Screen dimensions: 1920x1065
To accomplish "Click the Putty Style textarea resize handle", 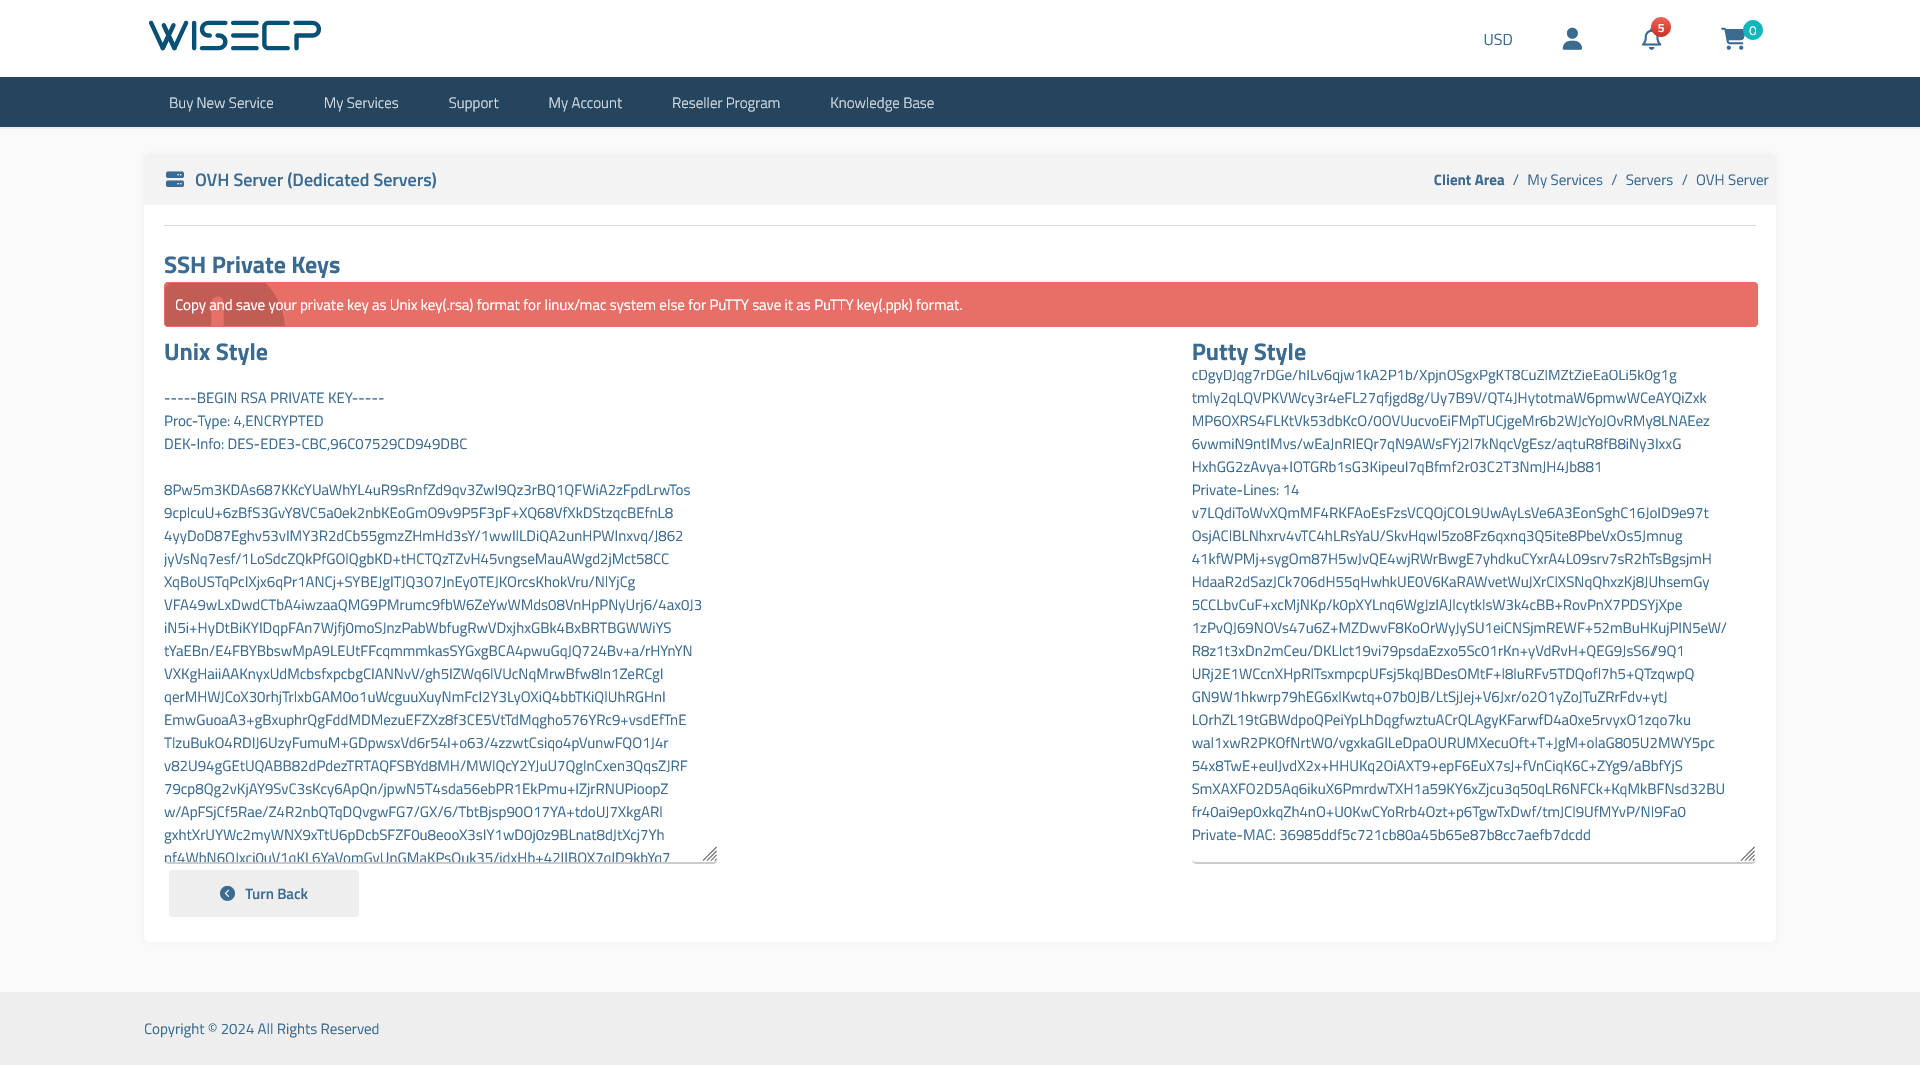I will coord(1748,854).
